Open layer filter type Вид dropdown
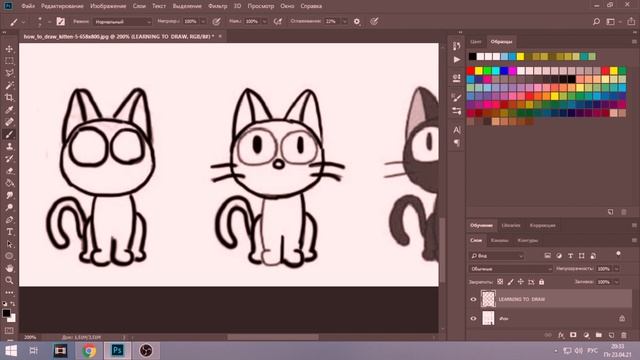The width and height of the screenshot is (640, 360). pos(497,256)
